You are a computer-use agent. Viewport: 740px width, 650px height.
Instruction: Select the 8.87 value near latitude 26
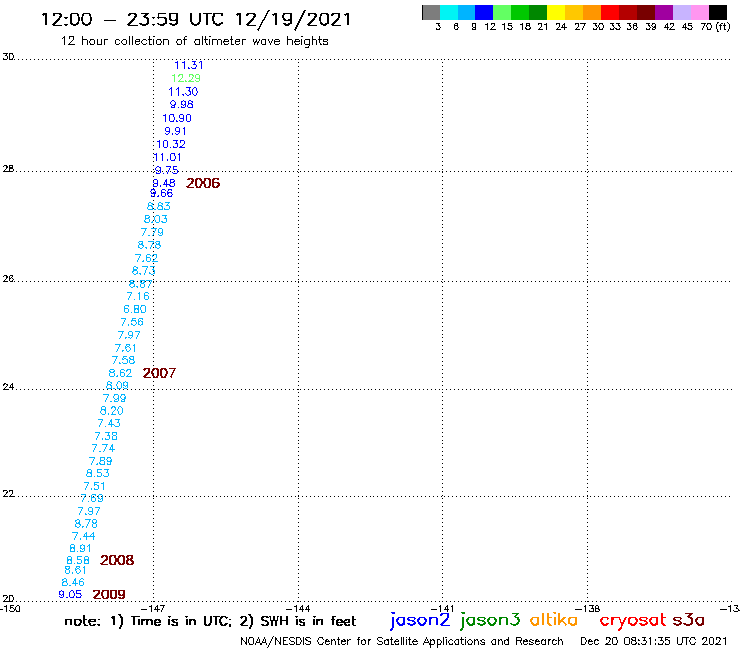click(x=141, y=284)
